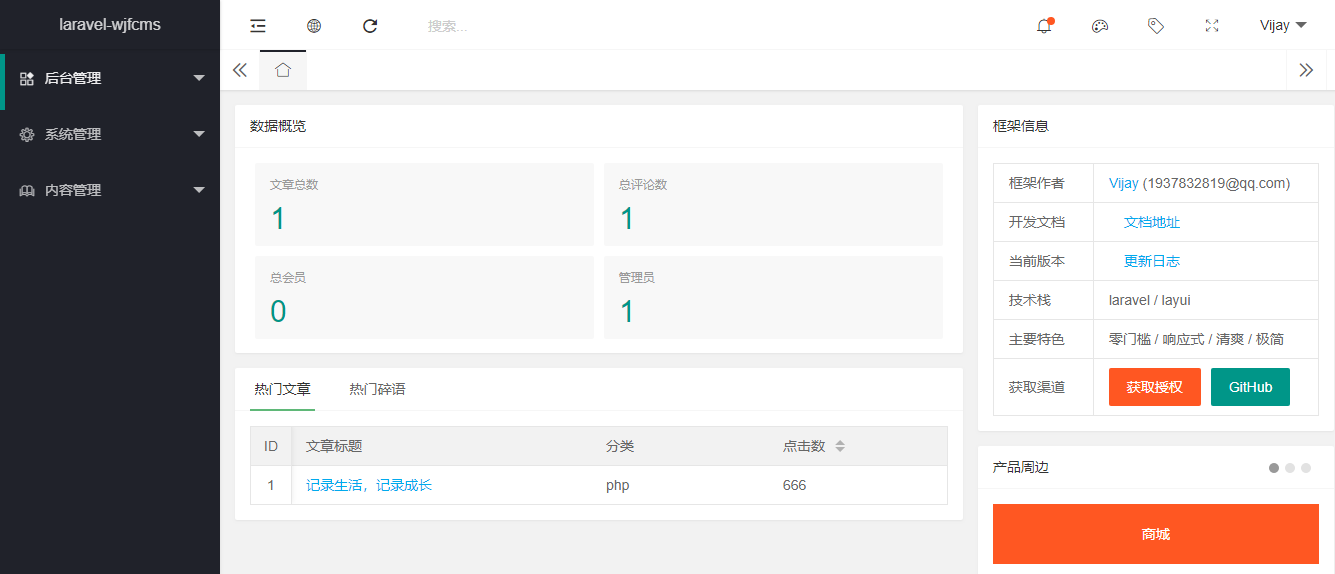Viewport: 1335px width, 574px height.
Task: Open article 记录生活，记录成长
Action: [369, 485]
